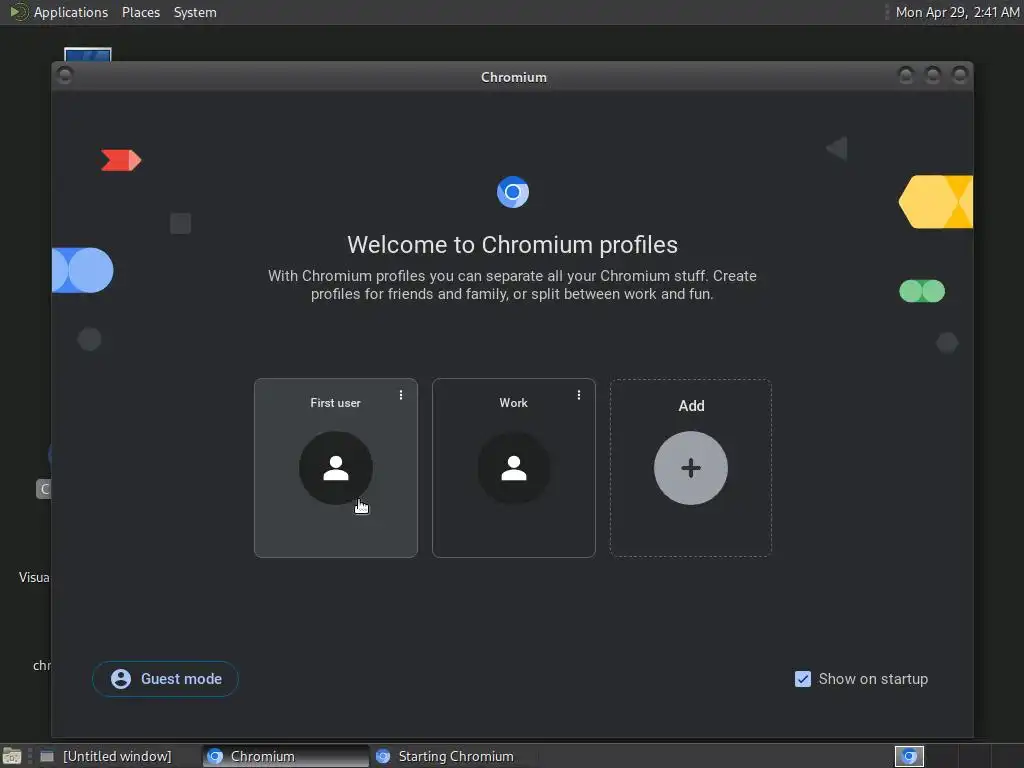Click 'Welcome to Chromium profiles' heading

(513, 245)
